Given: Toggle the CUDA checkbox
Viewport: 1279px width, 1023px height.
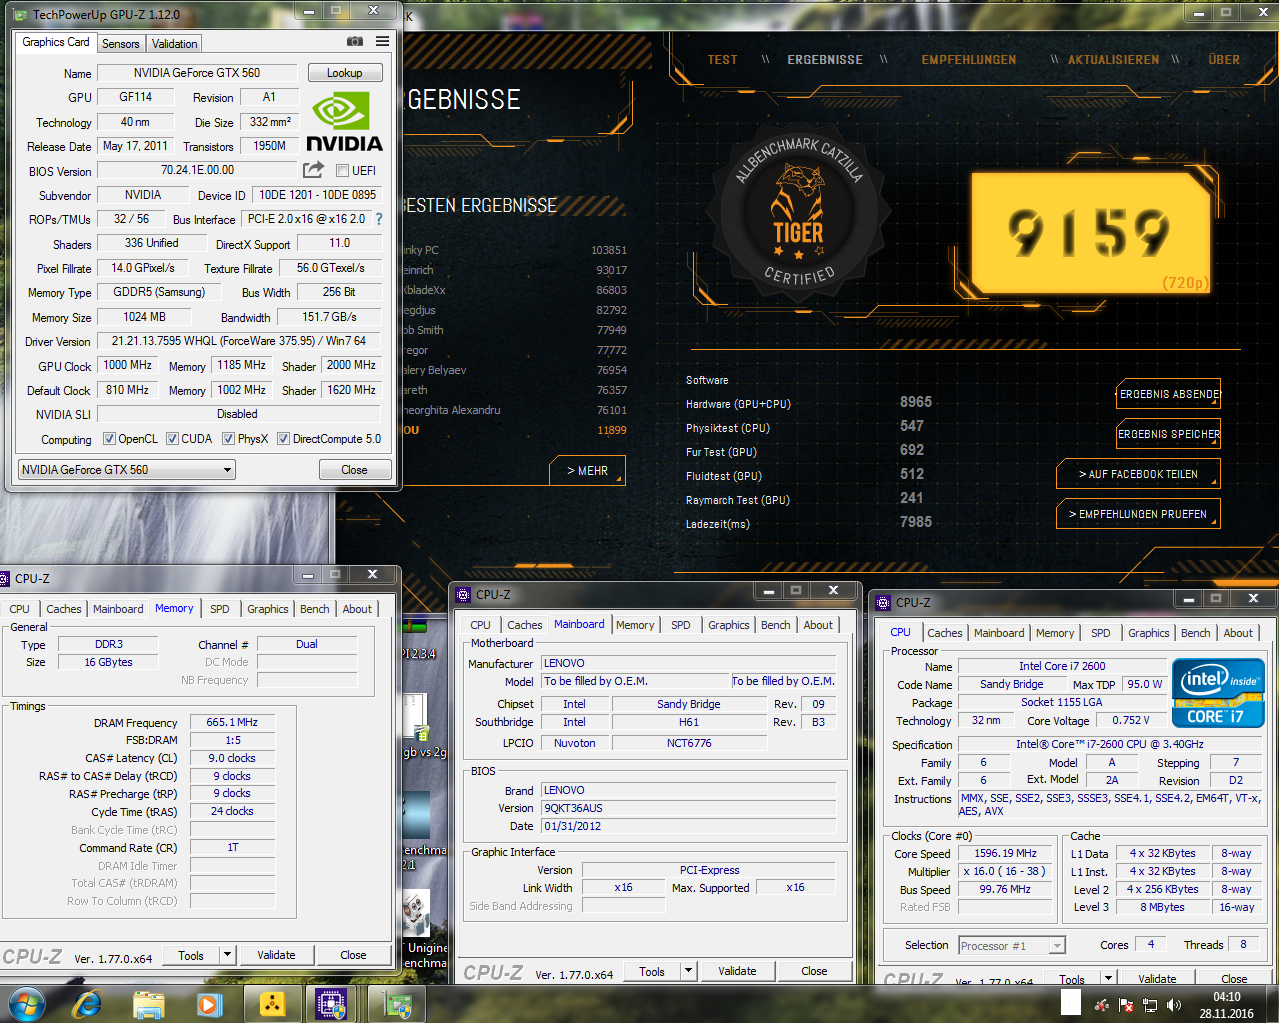Looking at the screenshot, I should coord(172,439).
